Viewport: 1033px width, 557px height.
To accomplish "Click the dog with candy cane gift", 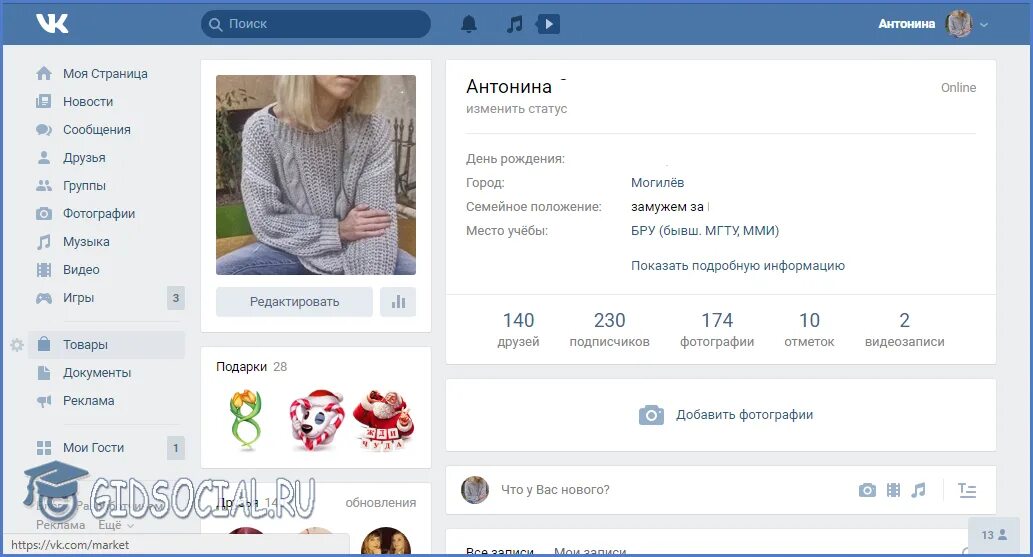I will (316, 420).
